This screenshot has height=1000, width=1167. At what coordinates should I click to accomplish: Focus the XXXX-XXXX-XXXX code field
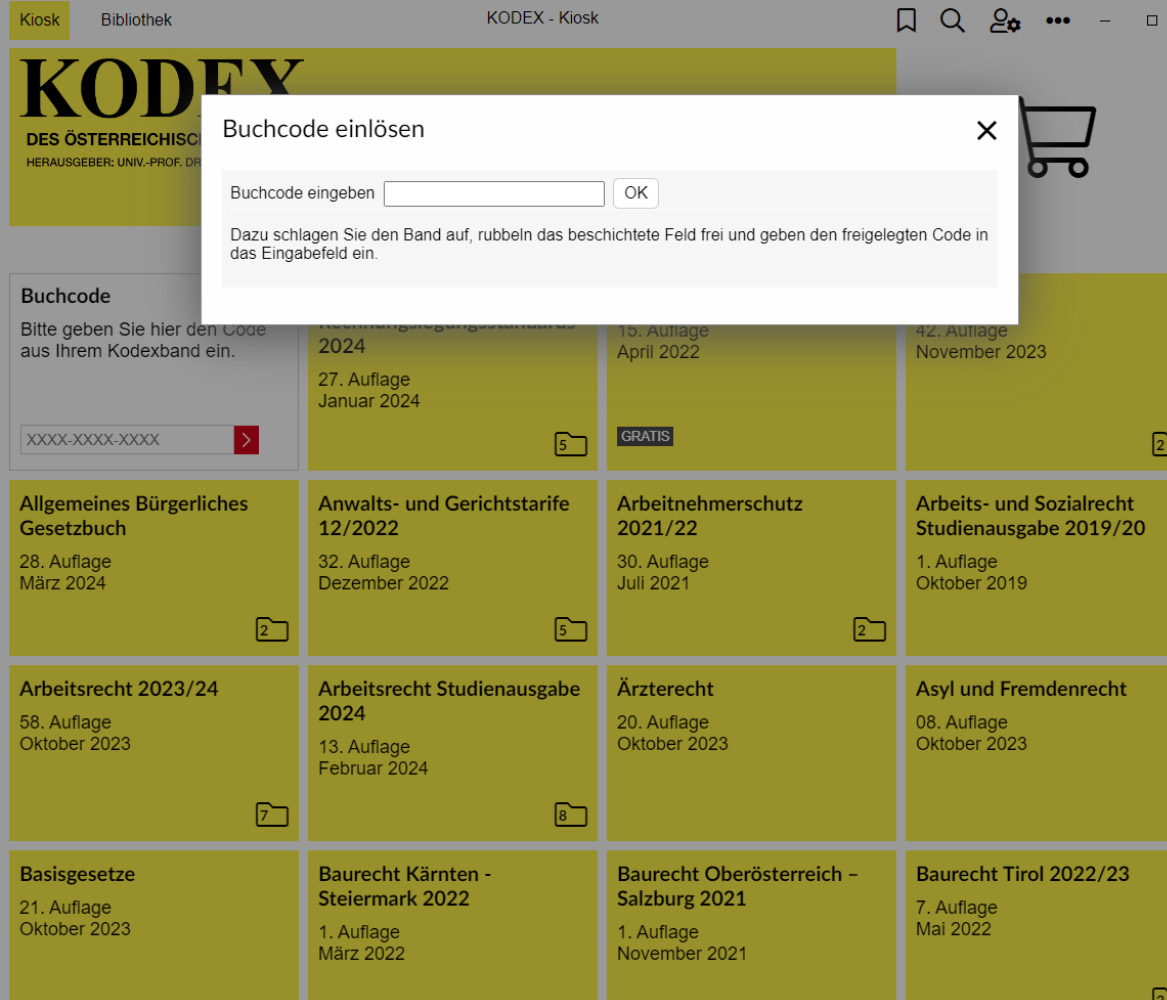click(x=127, y=440)
